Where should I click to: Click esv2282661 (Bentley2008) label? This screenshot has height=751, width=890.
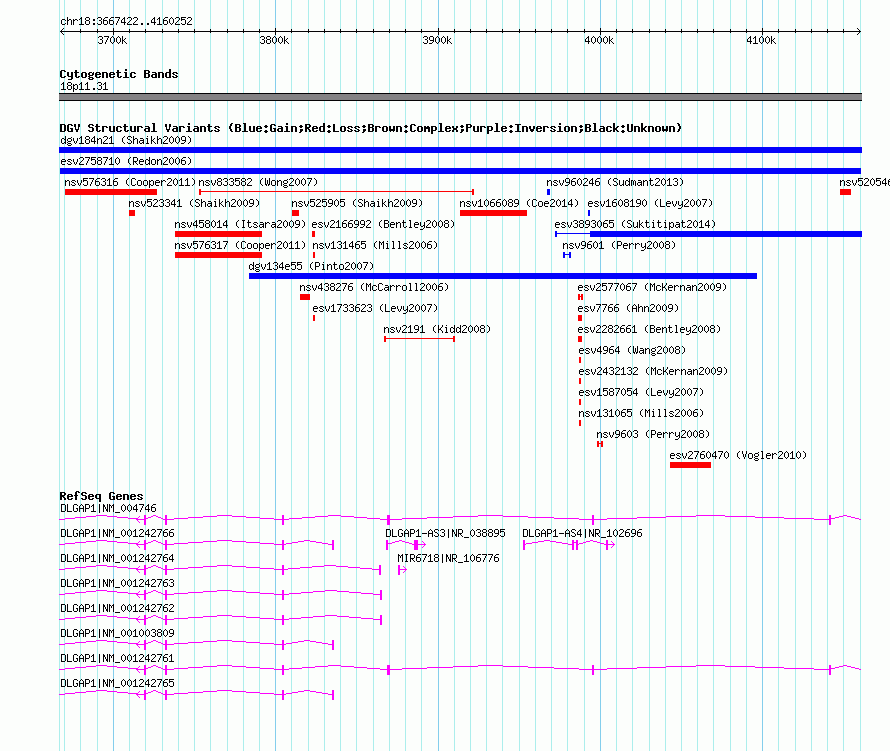(649, 329)
